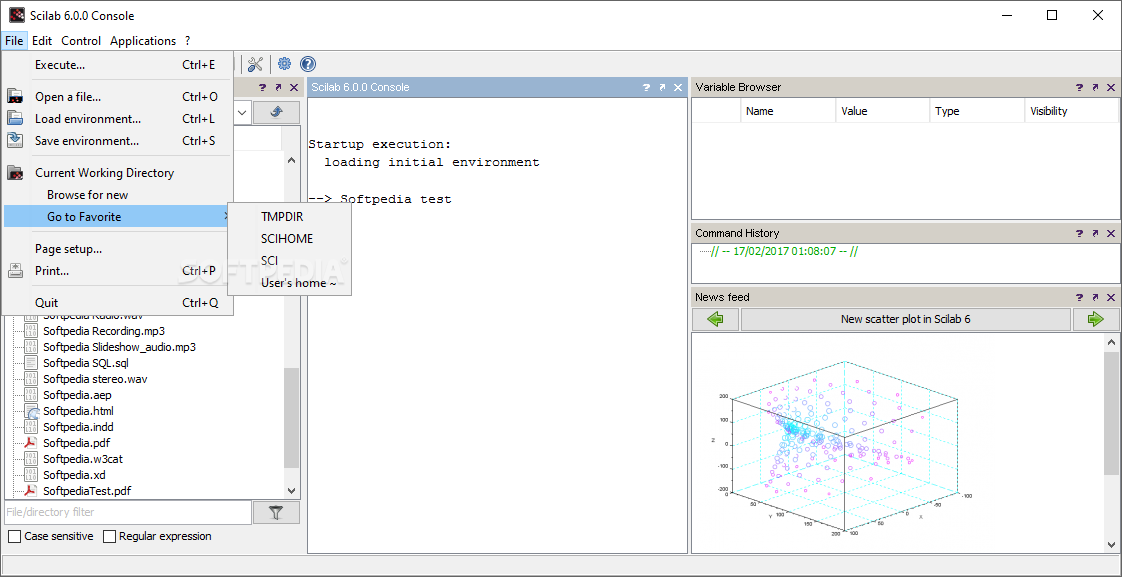Click file browser scrollbar up arrow

click(291, 160)
